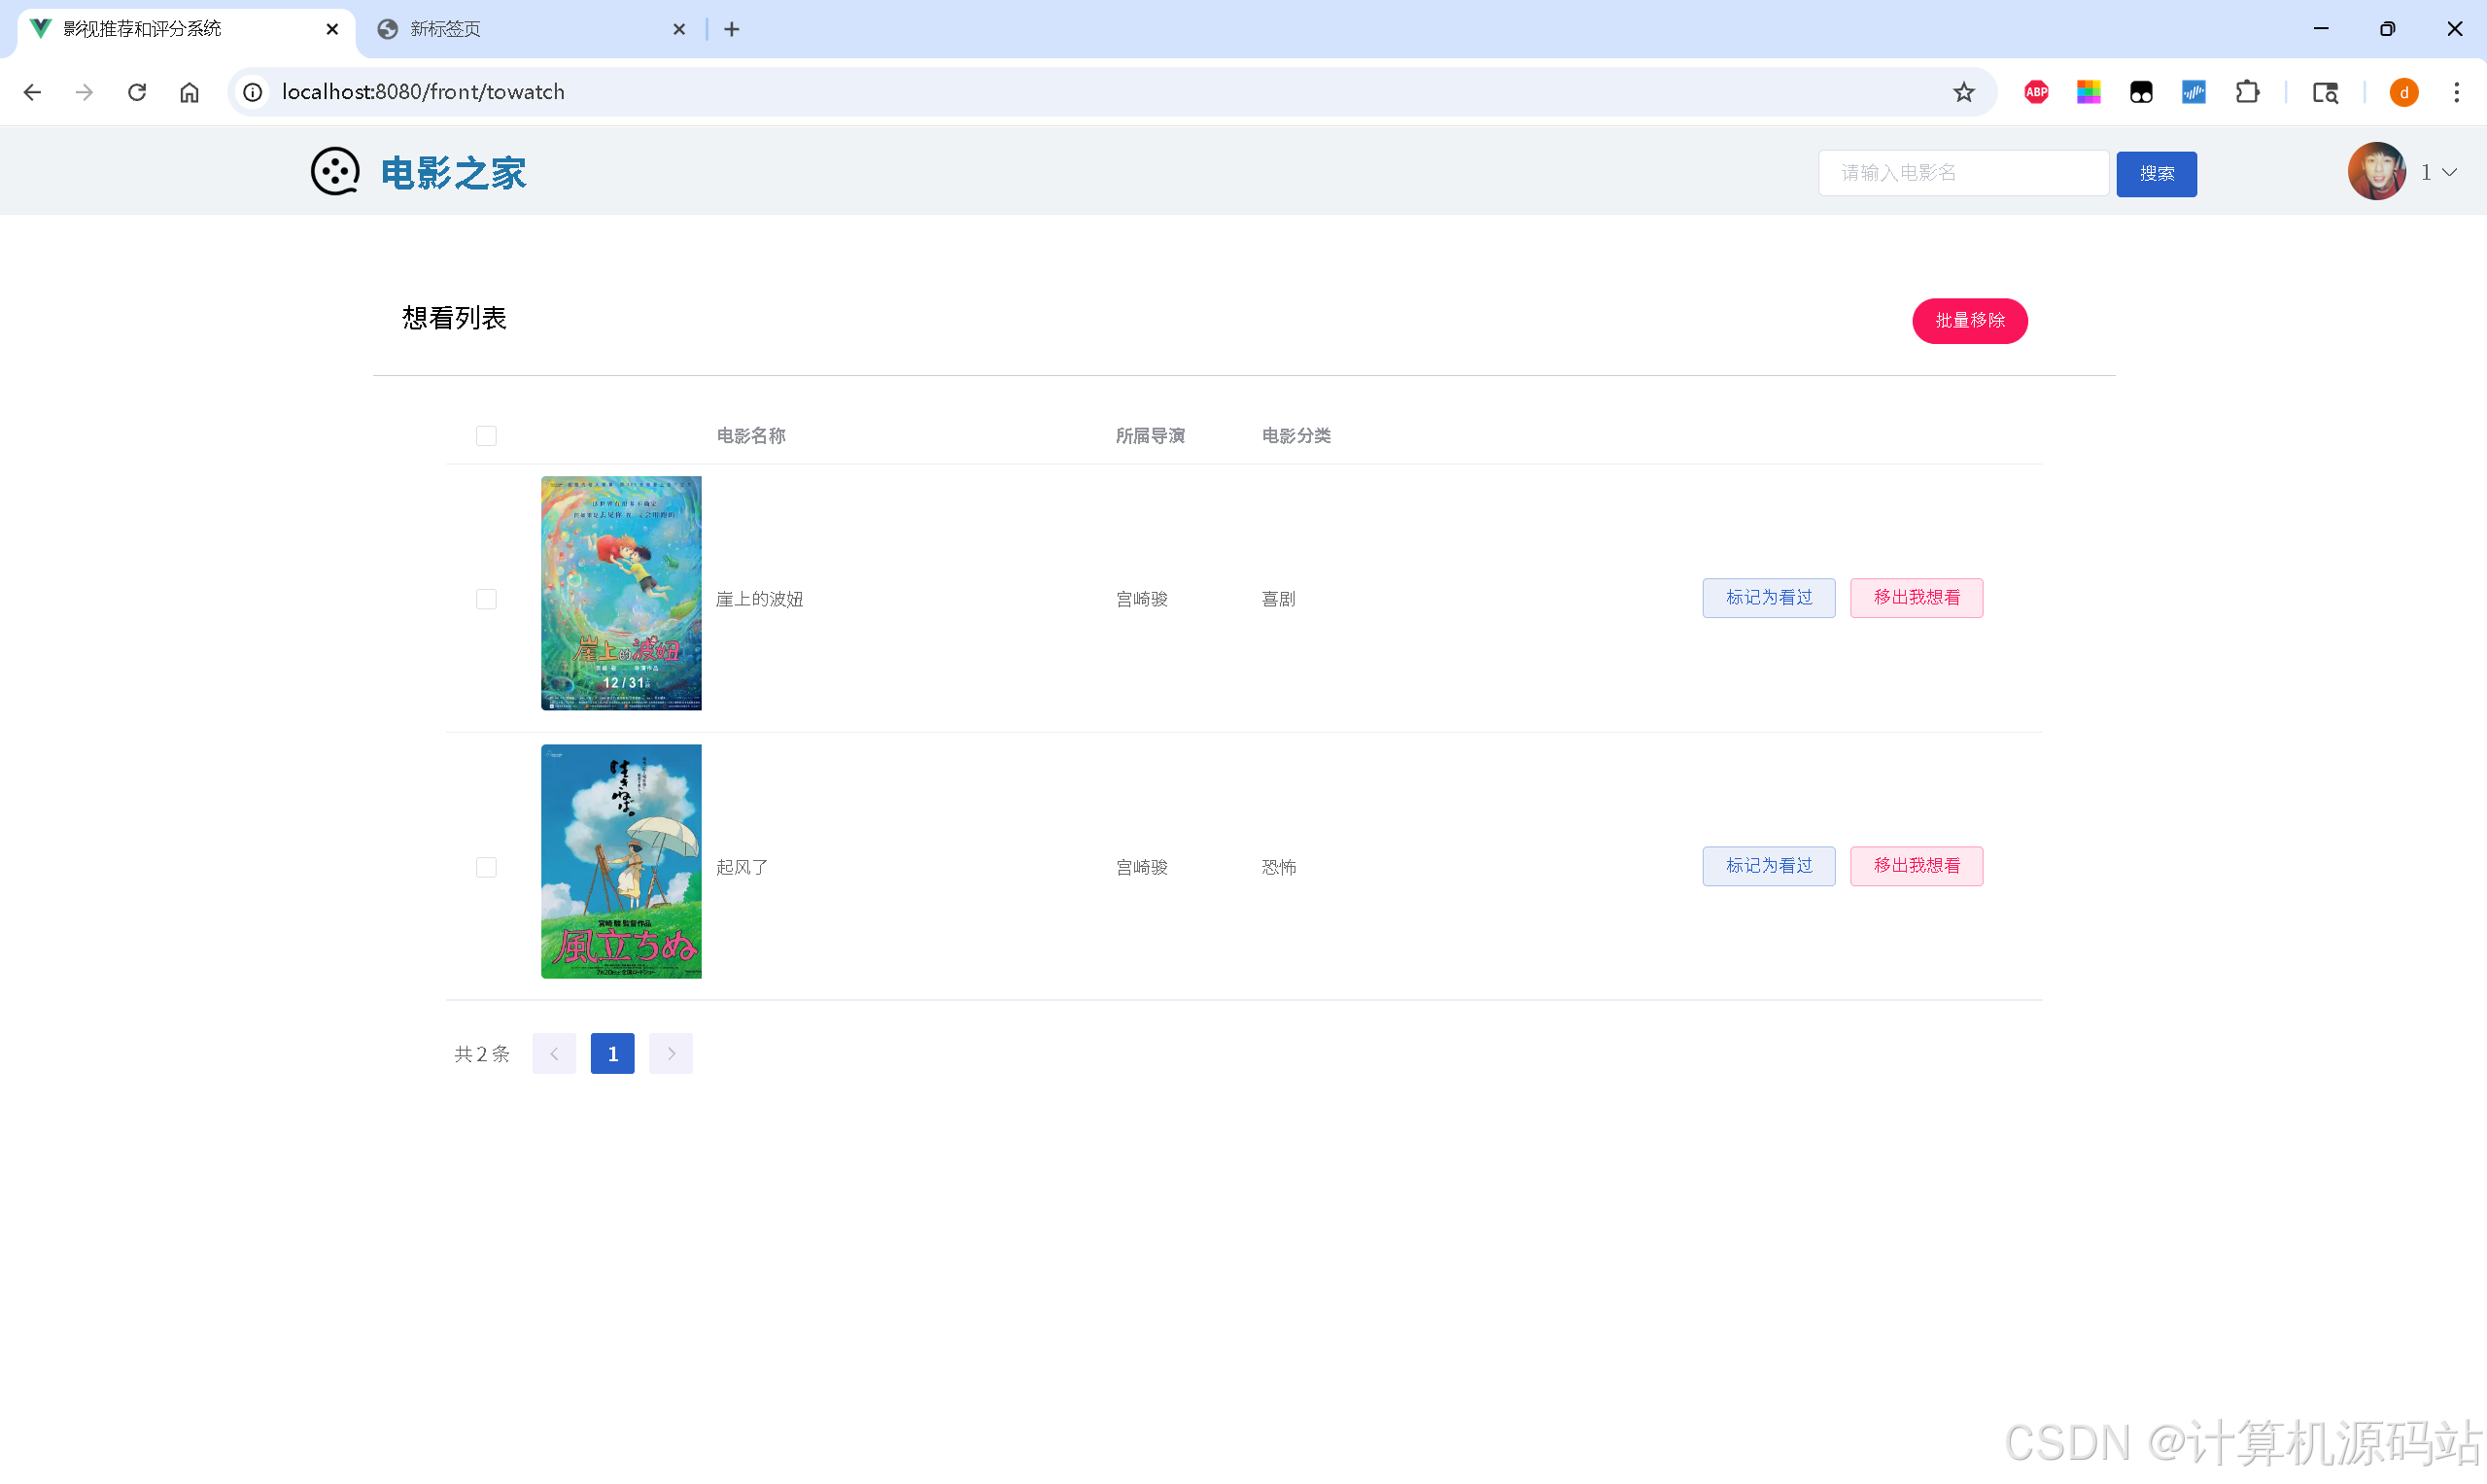
Task: Check the box for 起风了
Action: [x=486, y=867]
